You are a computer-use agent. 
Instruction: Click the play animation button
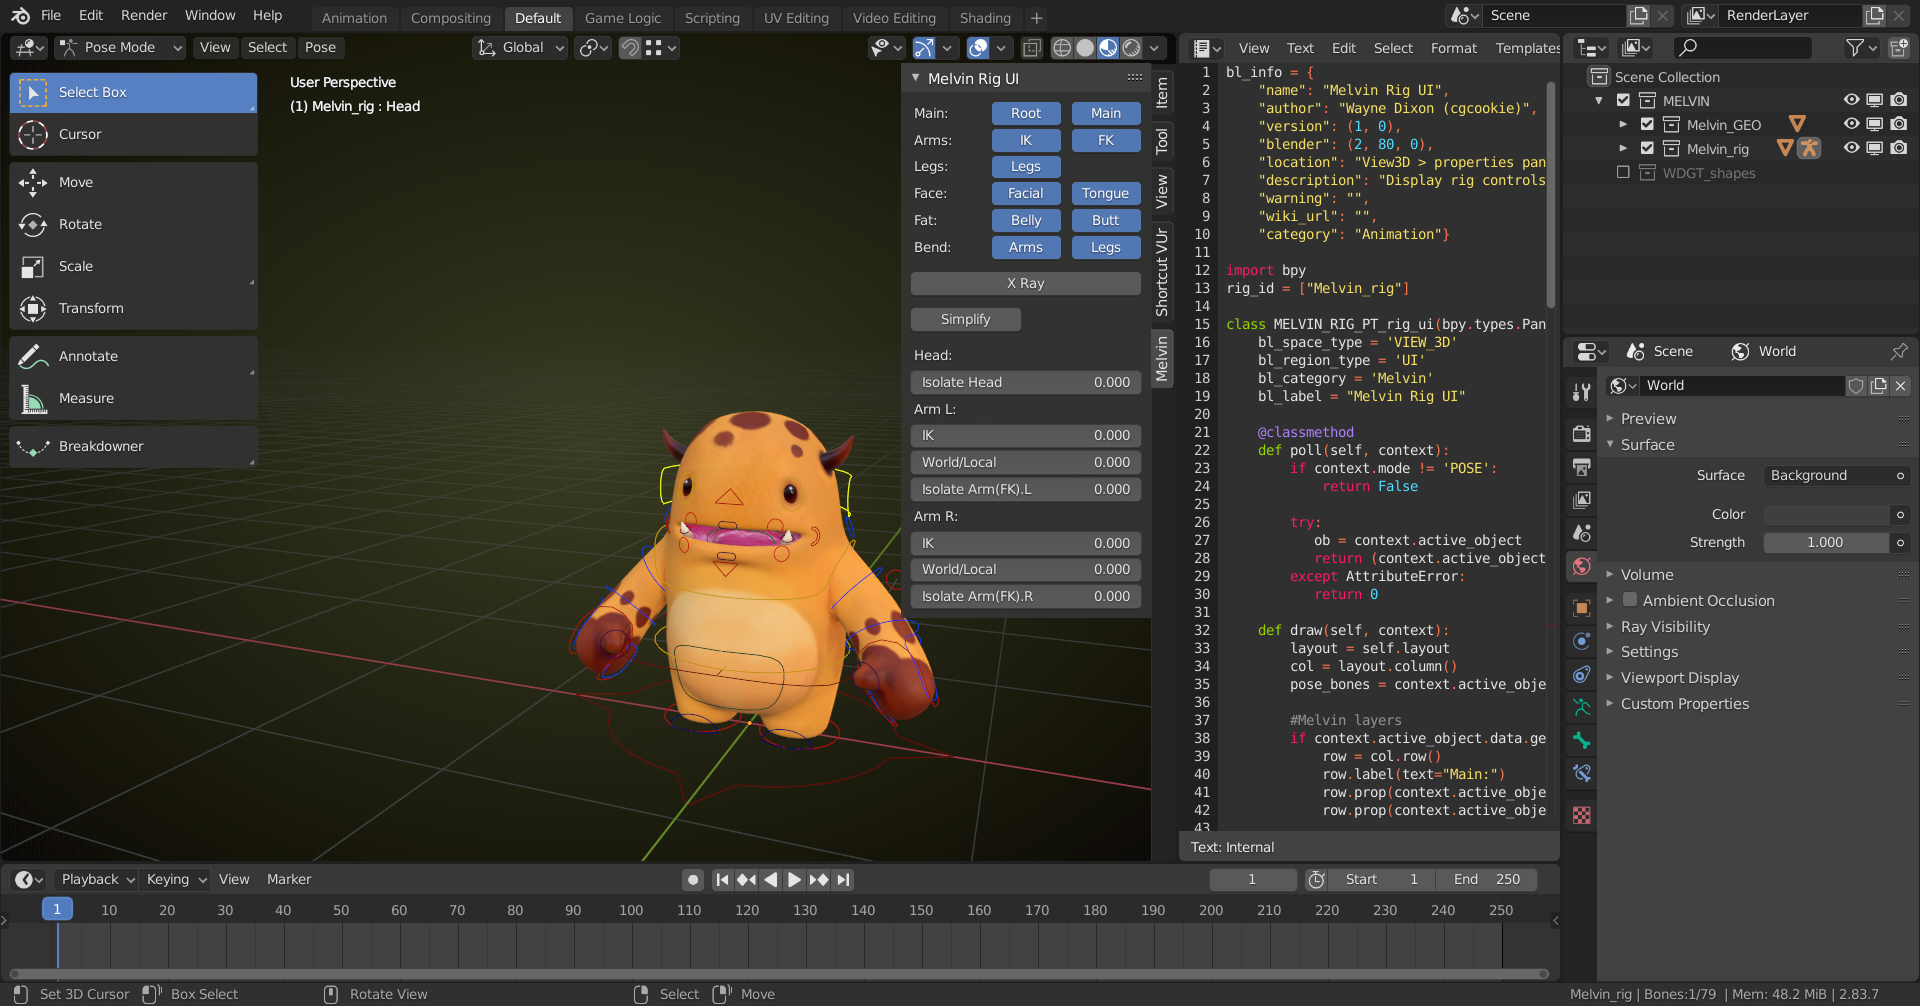coord(794,879)
